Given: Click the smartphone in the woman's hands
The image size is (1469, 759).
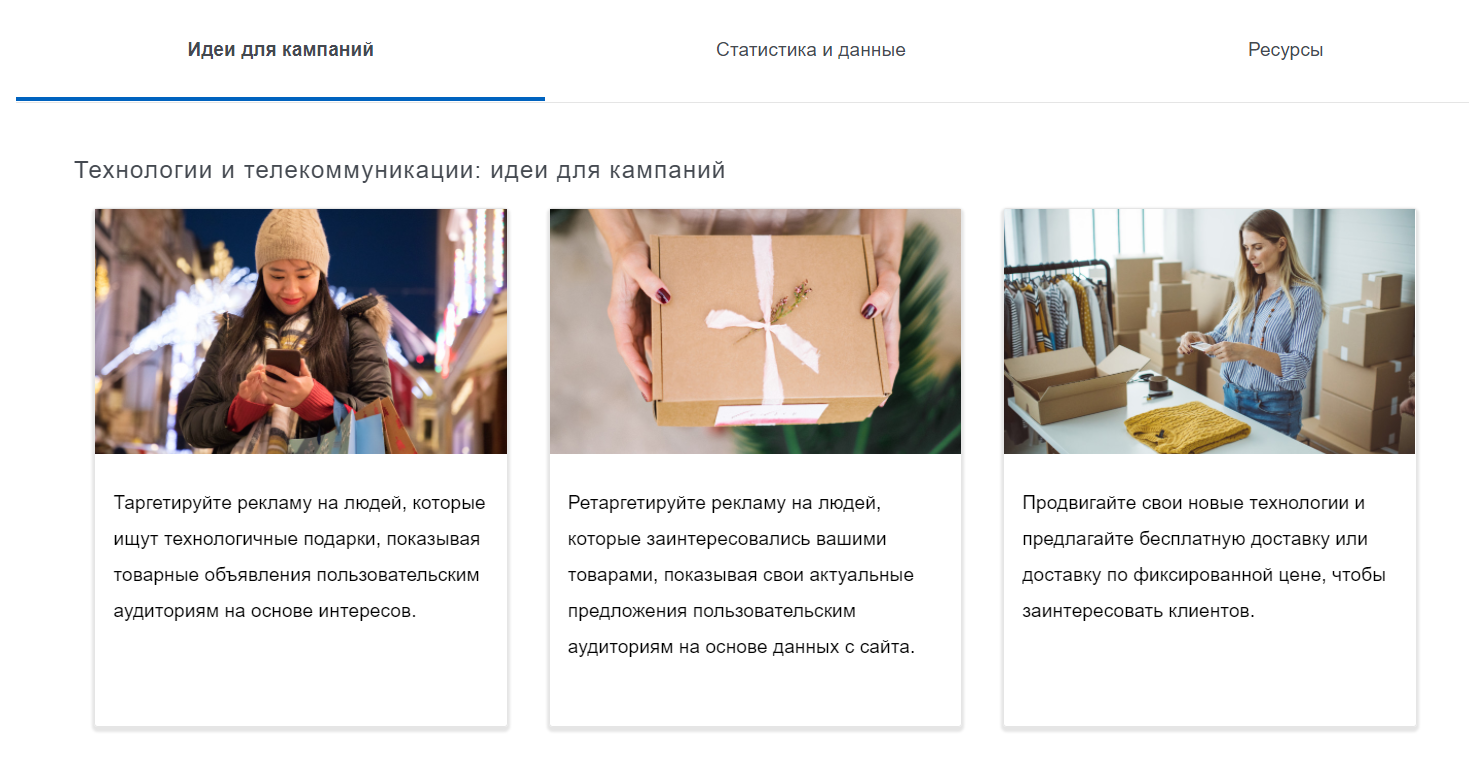Looking at the screenshot, I should coord(282,364).
